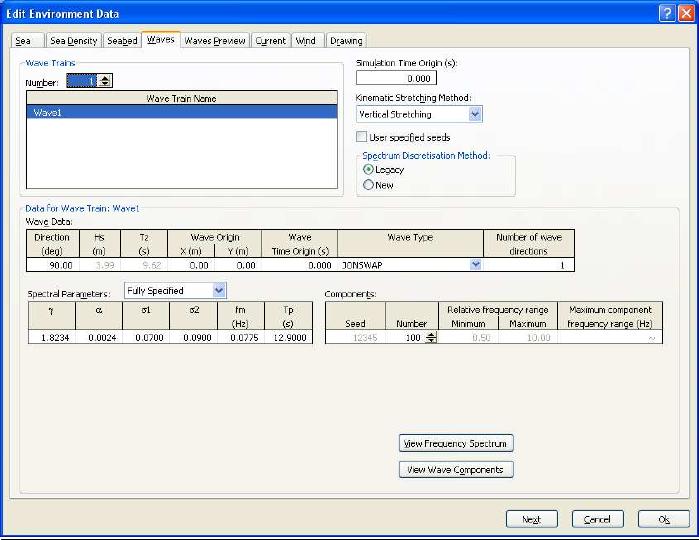Open the Seabed tab
The height and width of the screenshot is (540, 699).
point(122,41)
